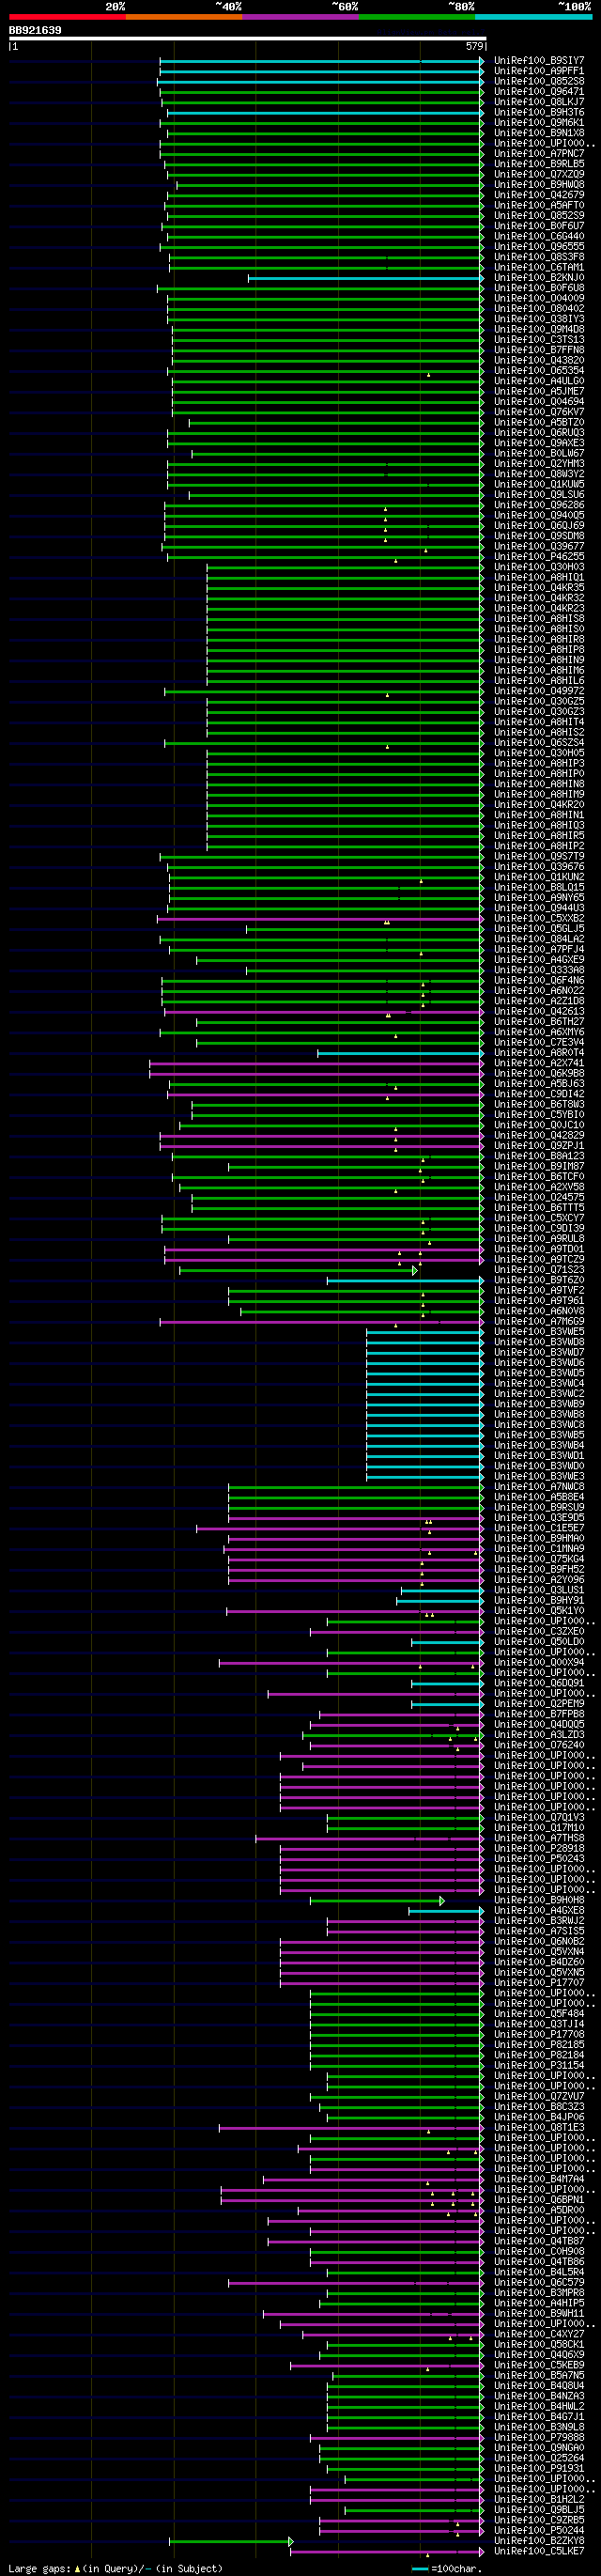Select hit UniRef100_Q96471
The width and height of the screenshot is (601, 2576).
pyautogui.click(x=539, y=92)
